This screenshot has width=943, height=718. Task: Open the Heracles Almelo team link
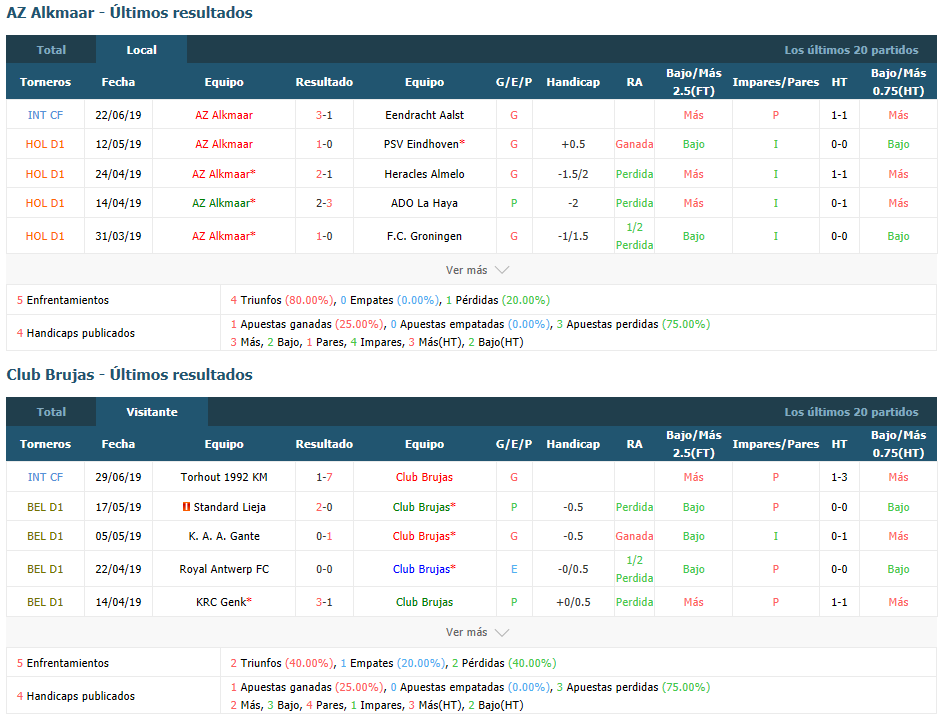425,174
